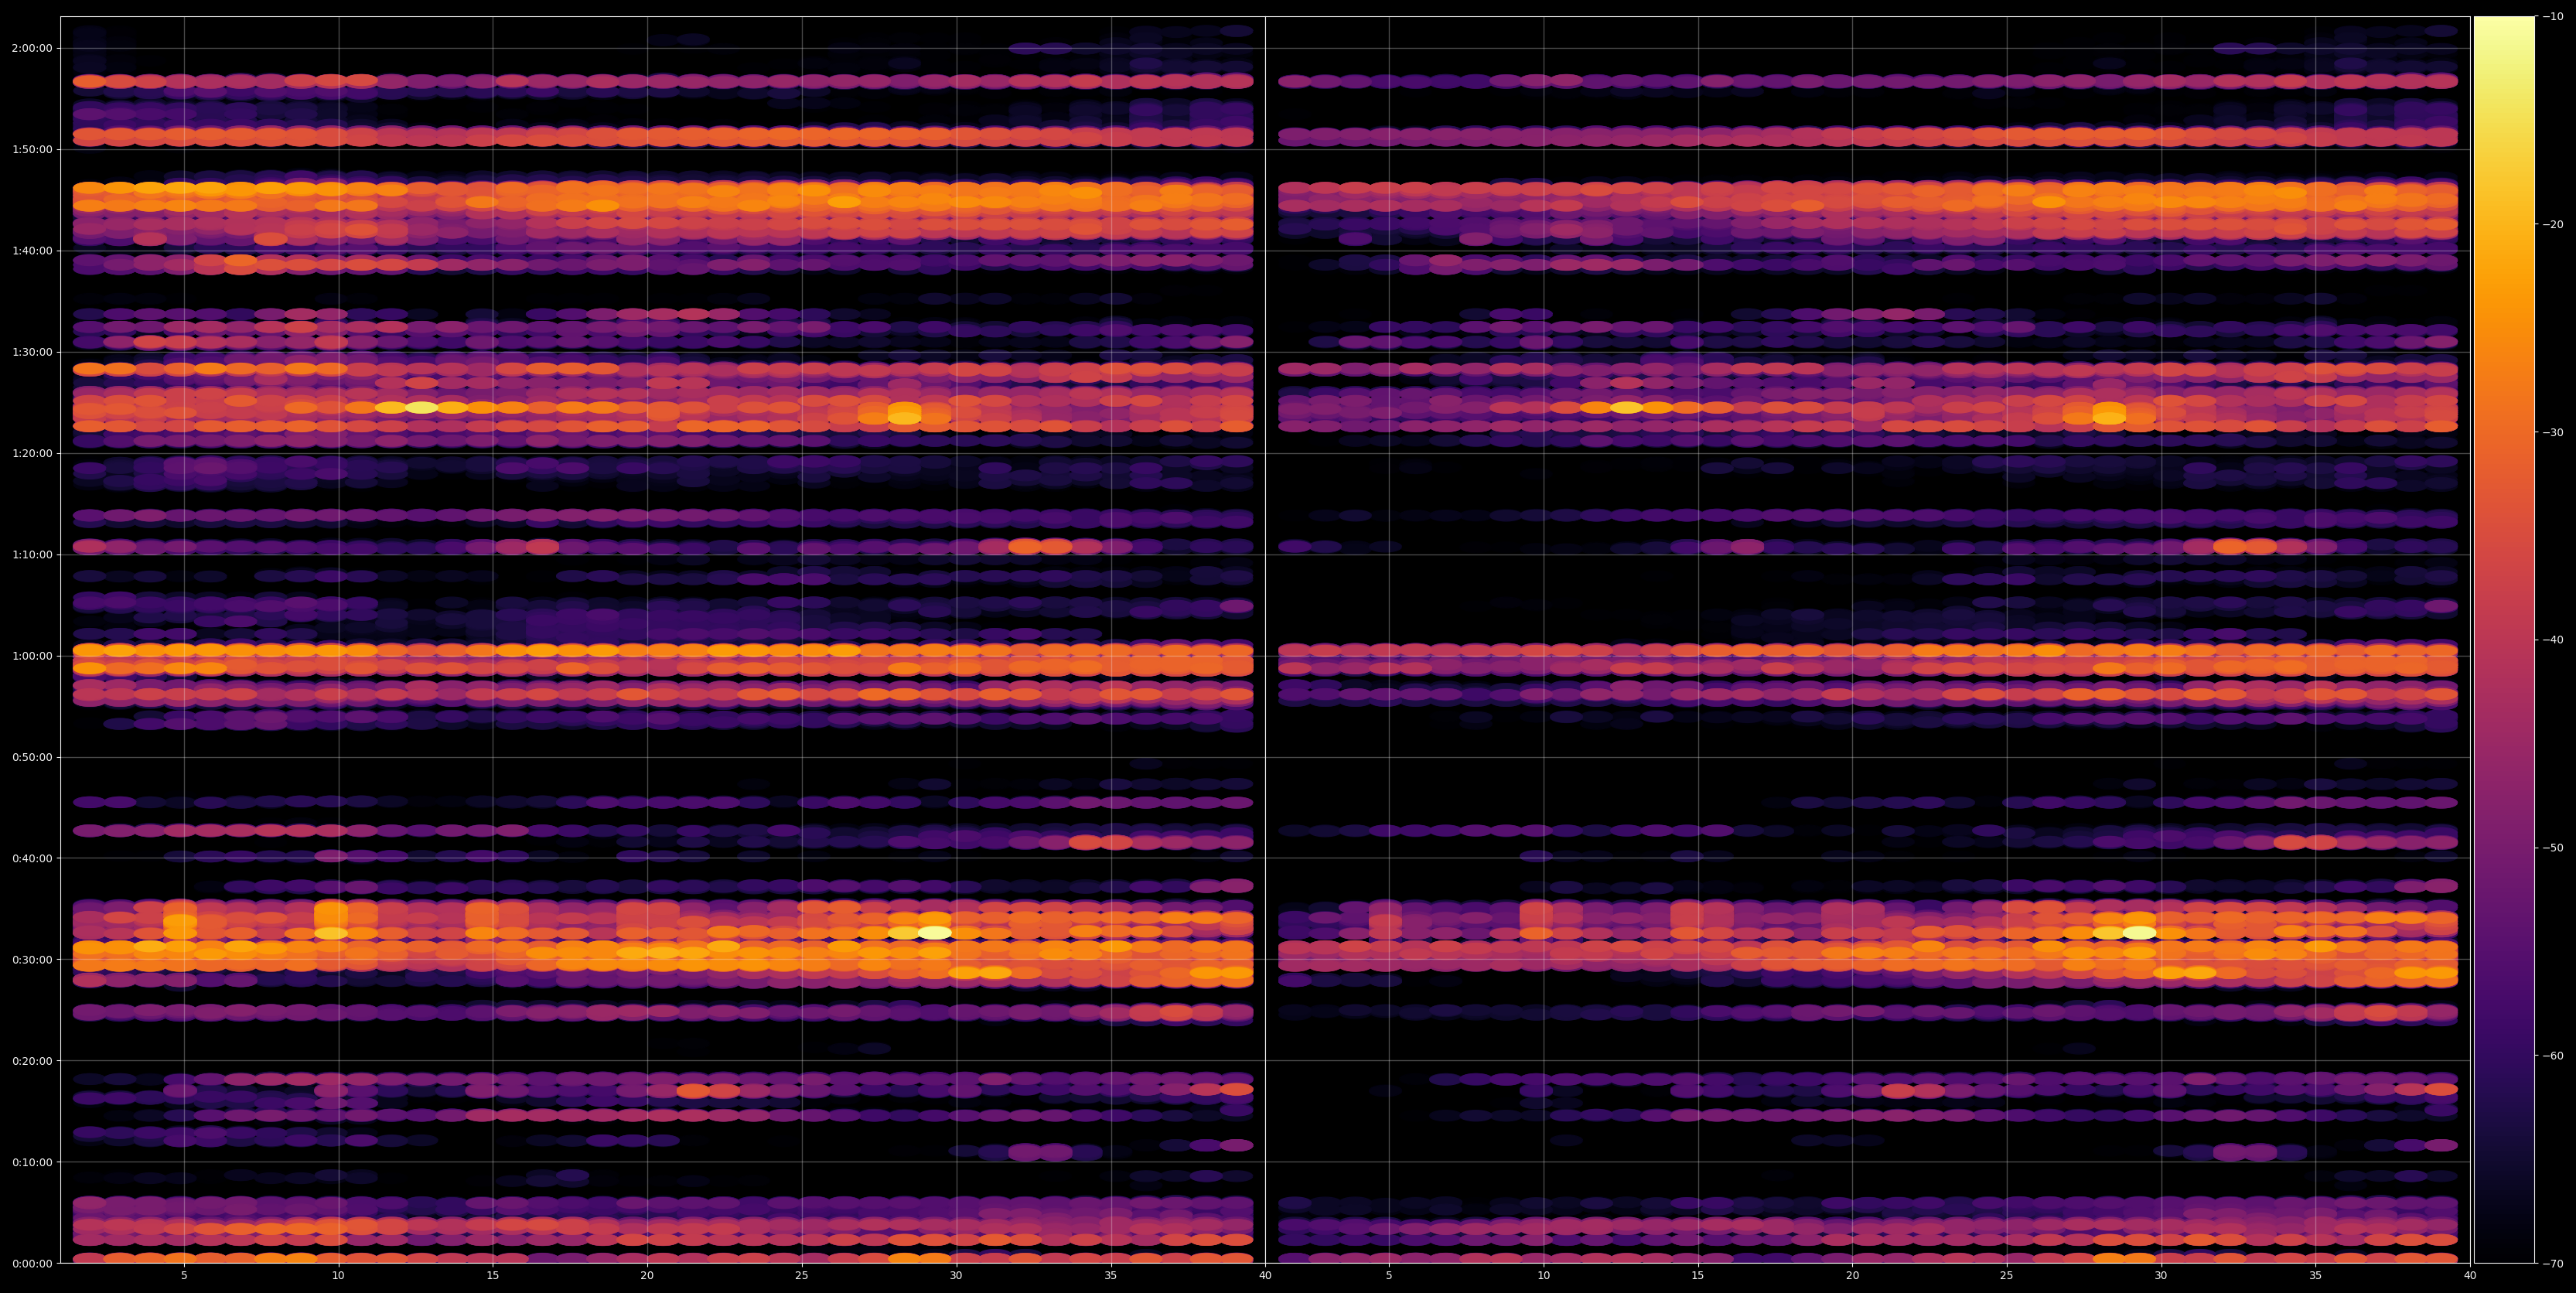Click the 0:50:00 time axis label
This screenshot has height=1293, width=2576.
tap(33, 757)
